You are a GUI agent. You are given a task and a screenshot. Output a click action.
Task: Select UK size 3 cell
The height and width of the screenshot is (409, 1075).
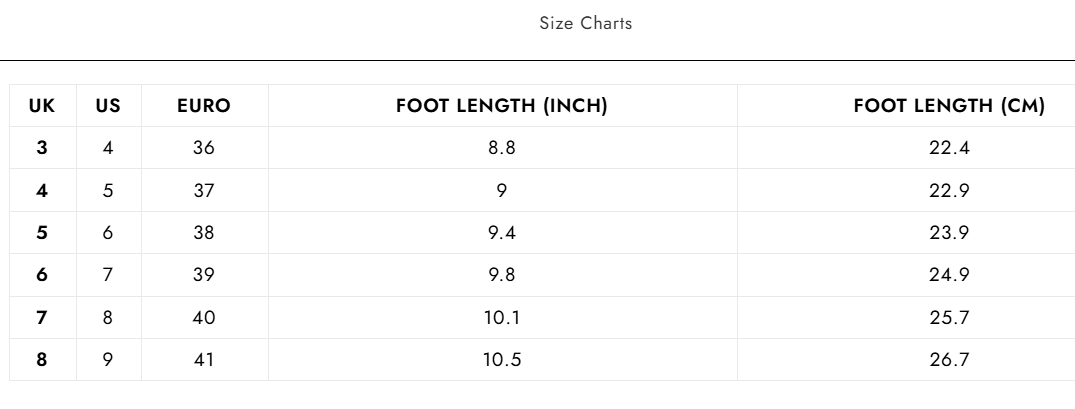[x=42, y=149]
